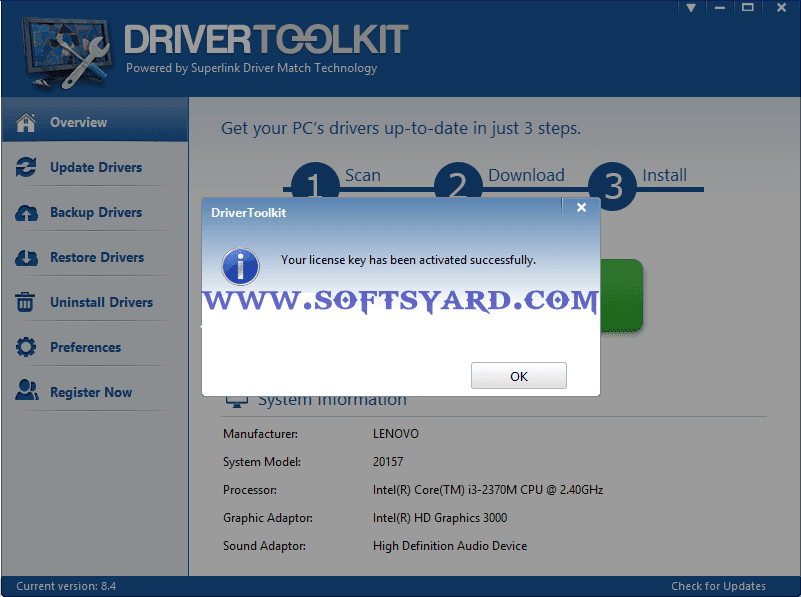Minimize the DriverToolkit main window
Image resolution: width=801 pixels, height=597 pixels.
(x=720, y=8)
